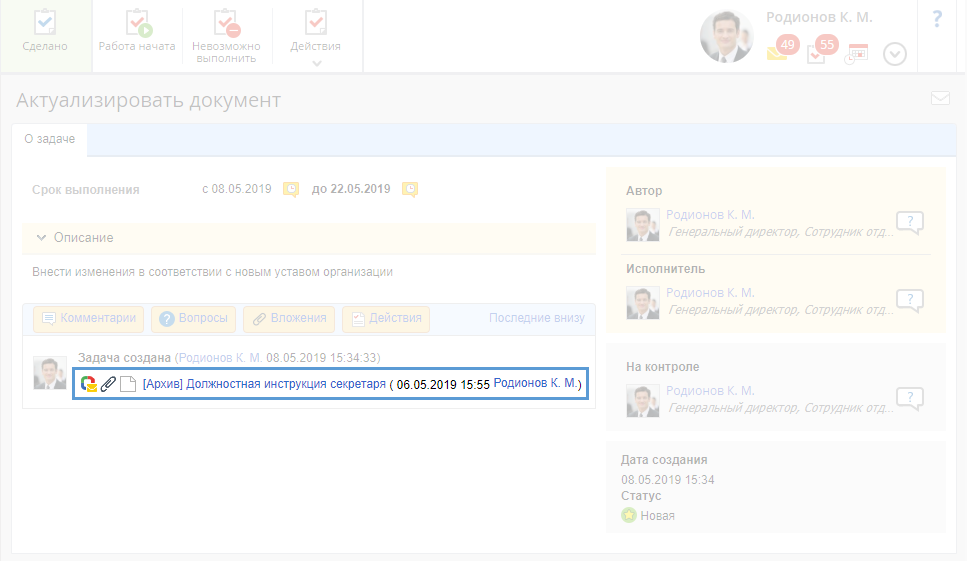This screenshot has height=561, width=967.
Task: Ask question icon in Исполнитель block
Action: (910, 300)
